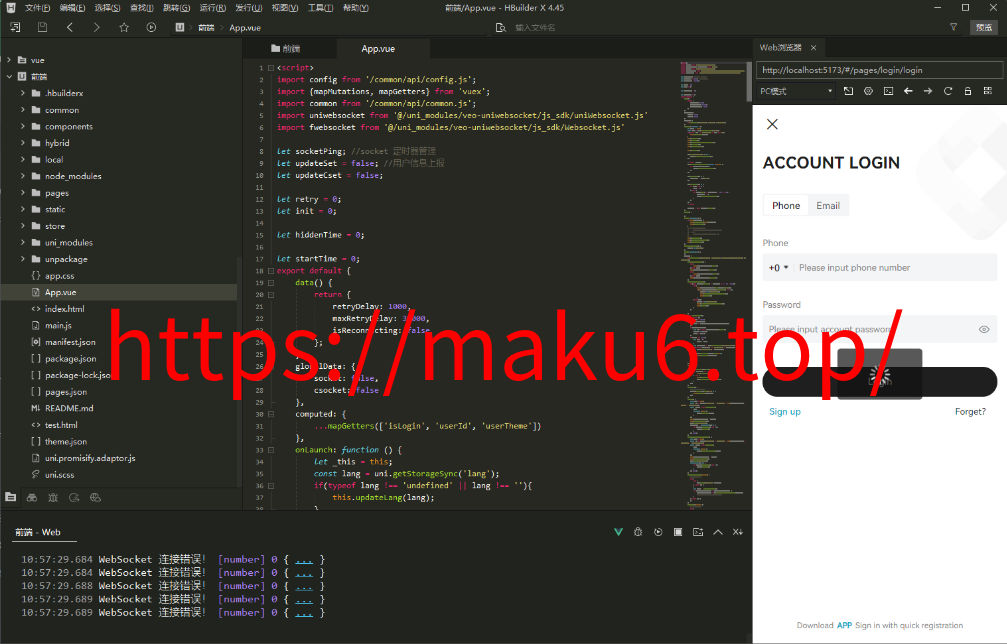Click the second sidebar bottom icon
Screen dimensions: 1007x644
pos(32,497)
